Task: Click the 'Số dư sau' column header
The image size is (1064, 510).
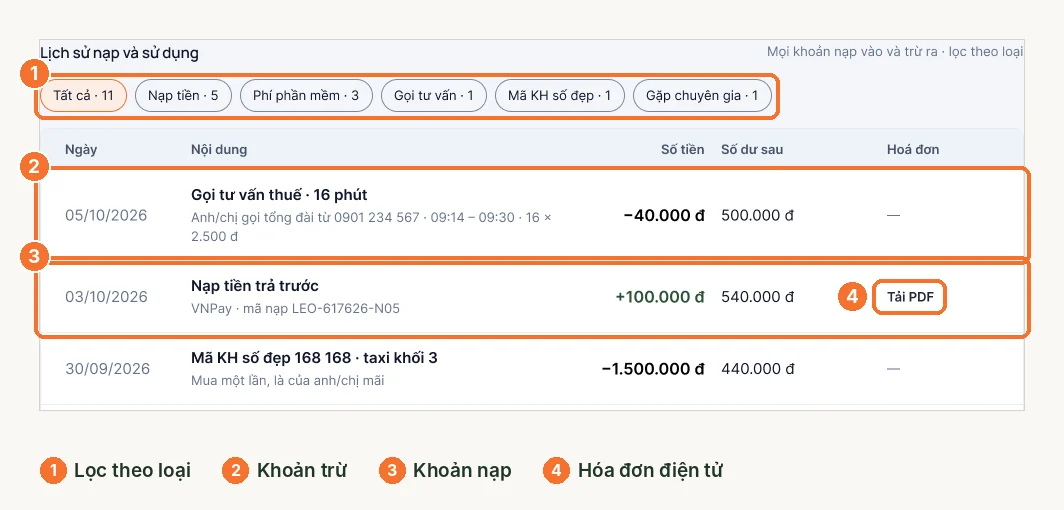Action: [x=752, y=149]
